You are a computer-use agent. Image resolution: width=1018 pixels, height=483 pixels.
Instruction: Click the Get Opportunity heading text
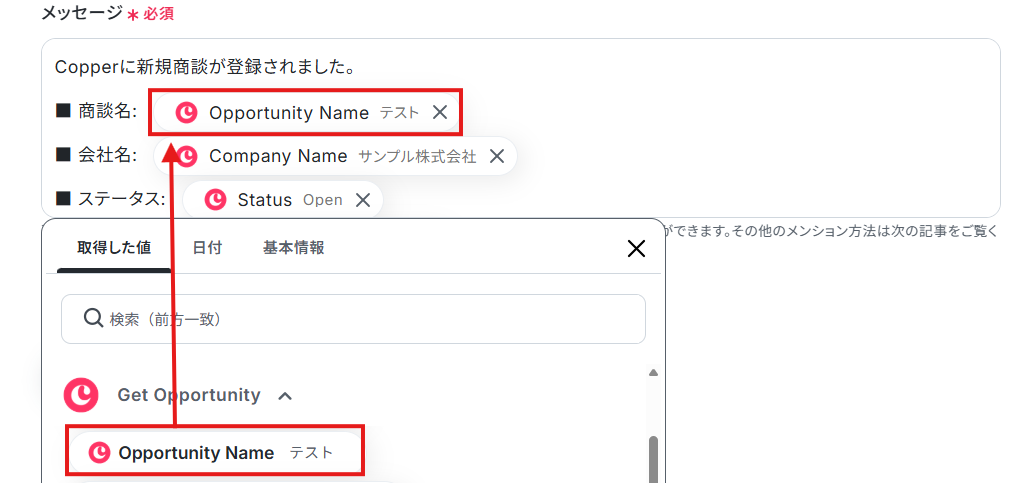(x=189, y=395)
